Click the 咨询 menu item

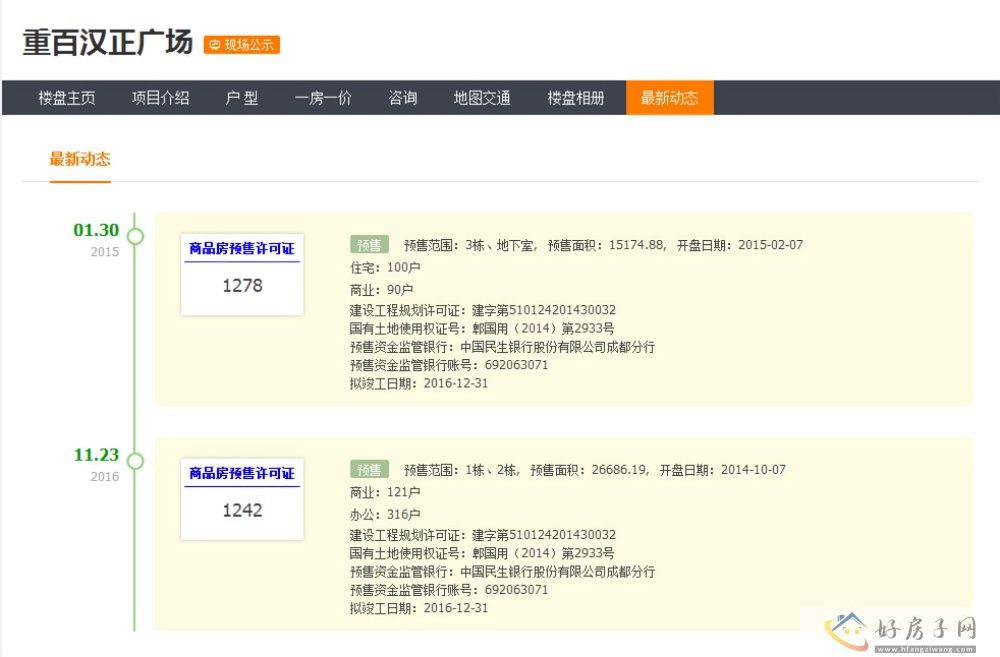(x=403, y=98)
